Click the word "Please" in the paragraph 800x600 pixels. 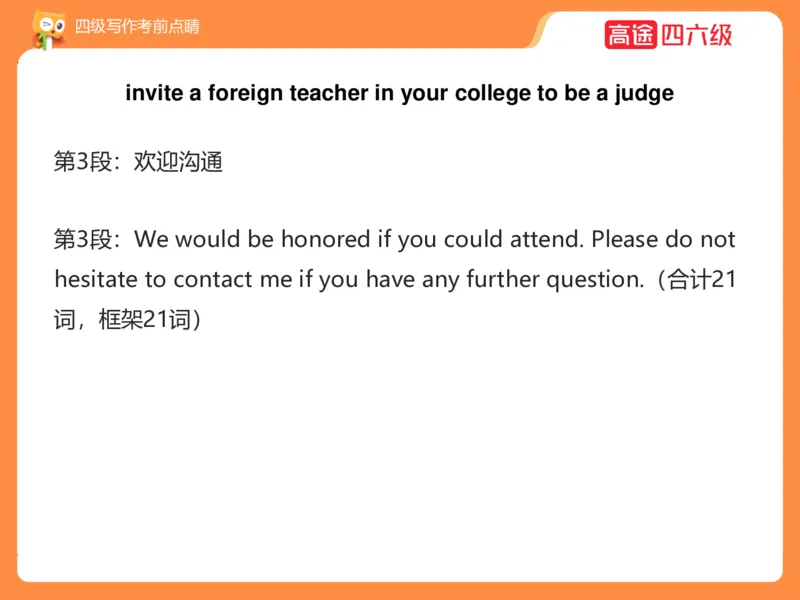[x=625, y=240]
